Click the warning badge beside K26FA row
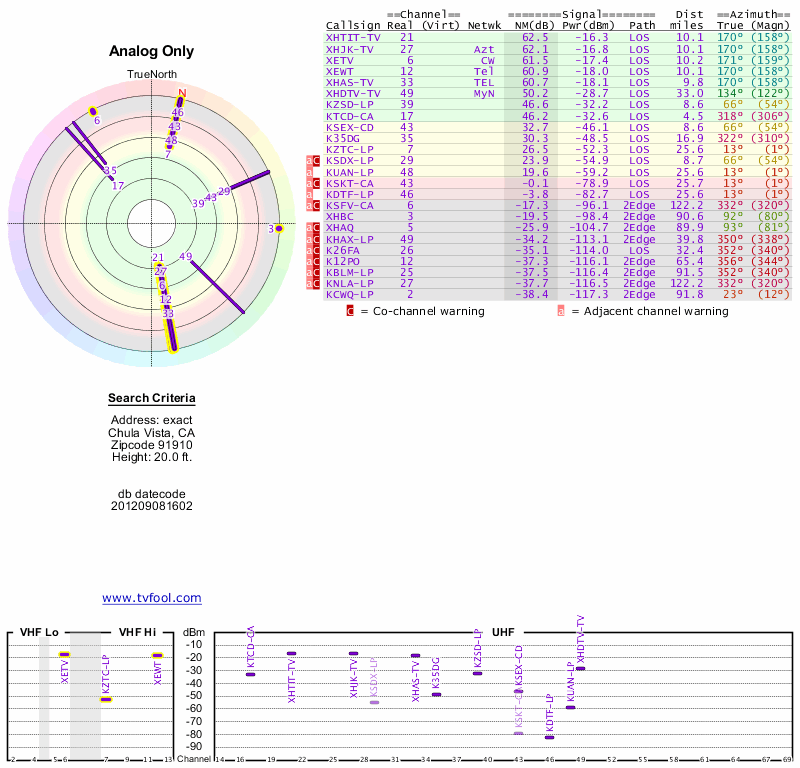Image resolution: width=800 pixels, height=768 pixels. coord(313,251)
